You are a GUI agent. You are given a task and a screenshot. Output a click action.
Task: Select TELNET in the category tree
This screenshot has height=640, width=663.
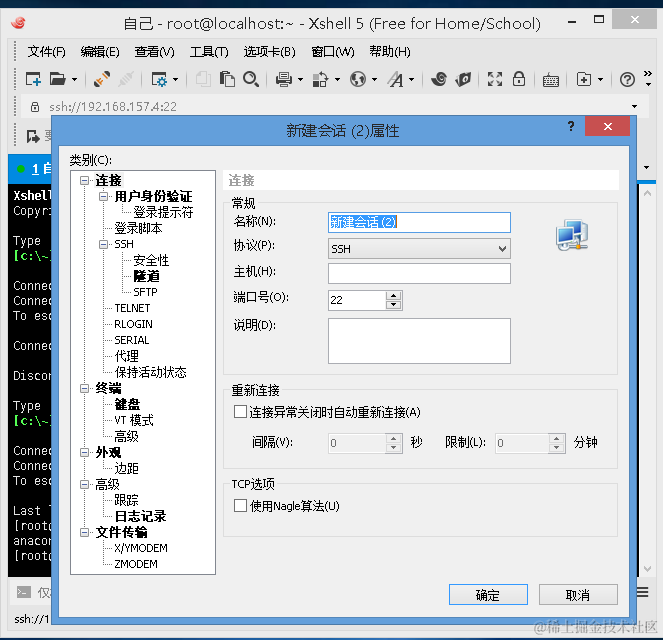pyautogui.click(x=132, y=308)
